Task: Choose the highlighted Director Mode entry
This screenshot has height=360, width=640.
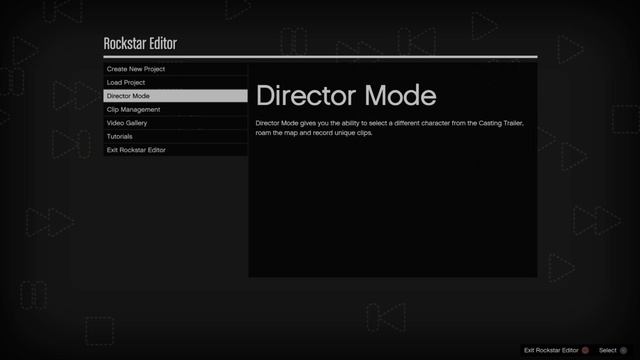Action: click(x=175, y=96)
